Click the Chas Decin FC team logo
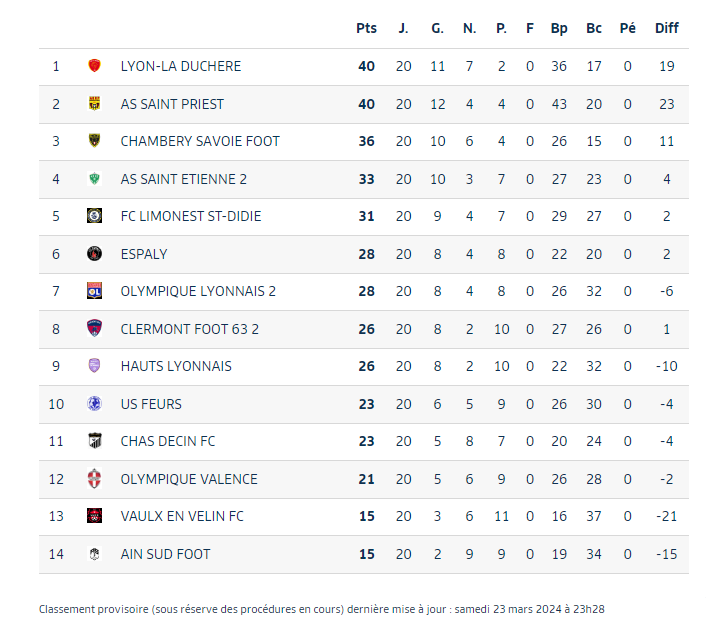 tap(95, 441)
